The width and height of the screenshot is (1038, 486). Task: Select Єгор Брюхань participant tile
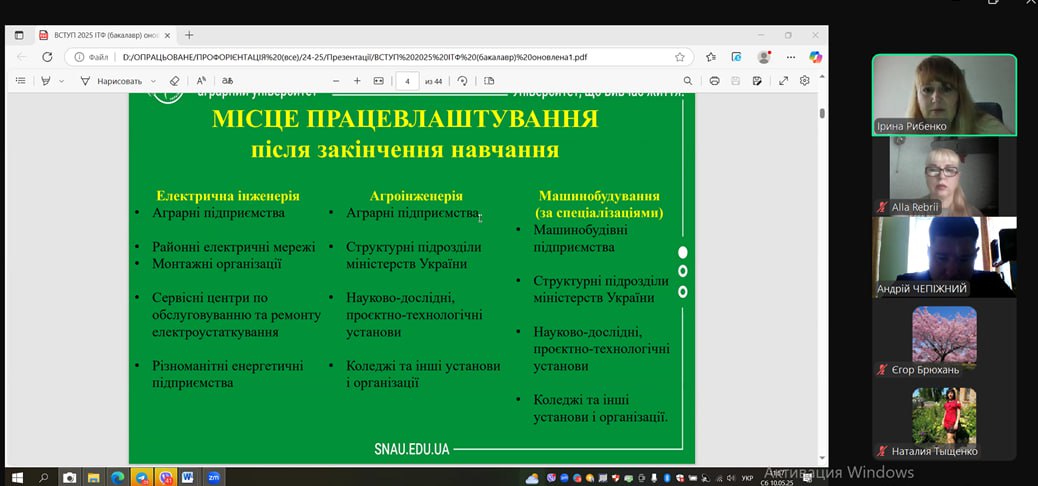944,340
